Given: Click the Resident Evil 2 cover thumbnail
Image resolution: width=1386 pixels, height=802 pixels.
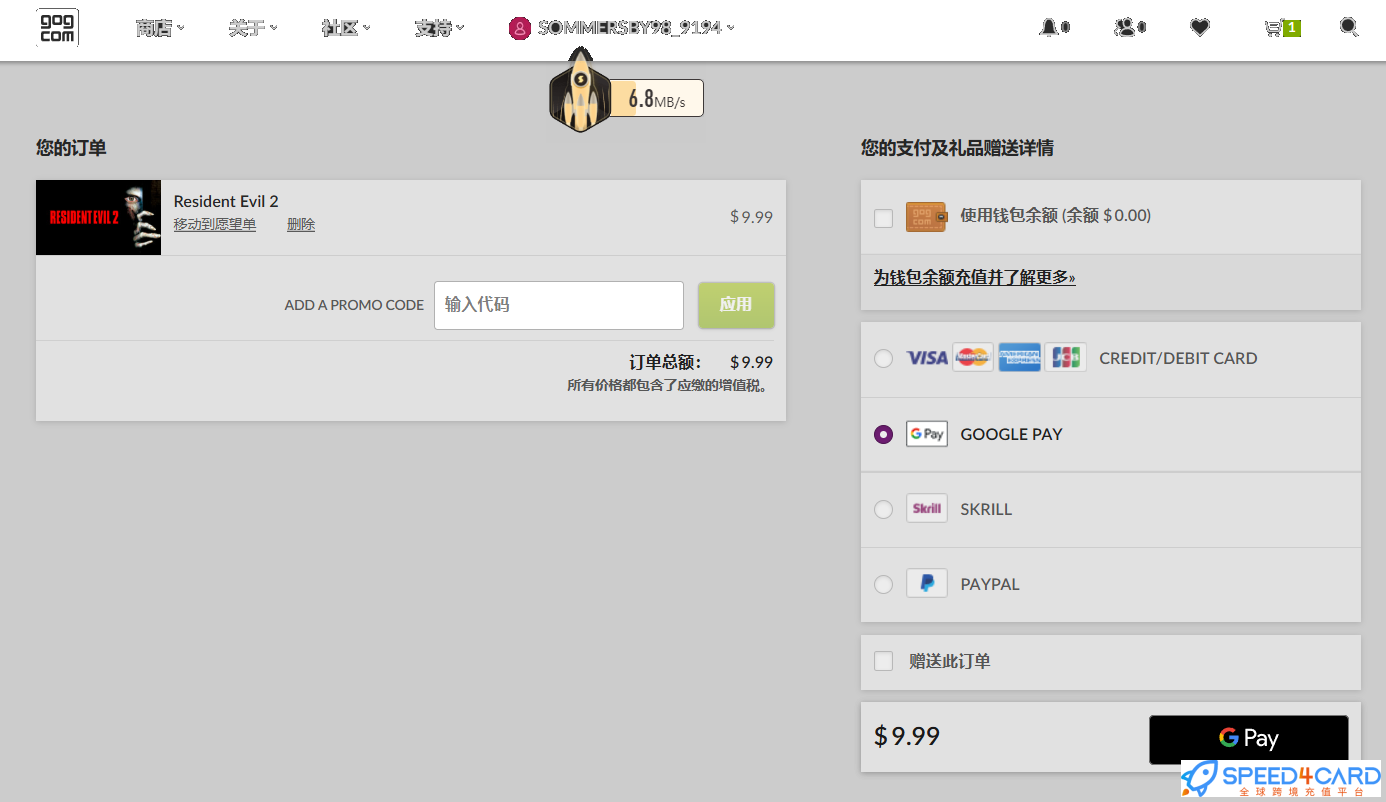Looking at the screenshot, I should [x=98, y=217].
